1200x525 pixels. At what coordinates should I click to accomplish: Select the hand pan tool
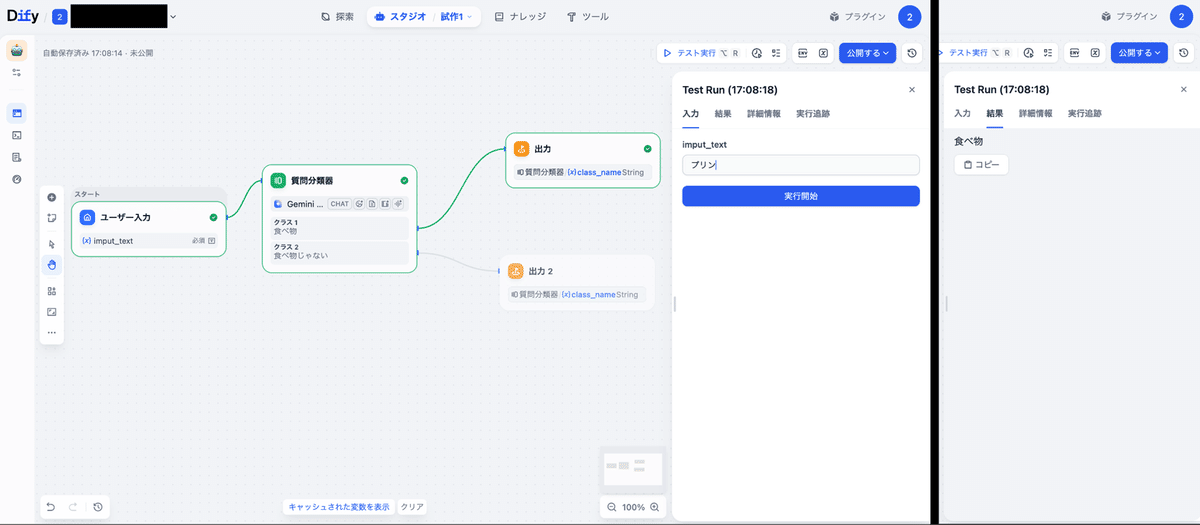(52, 265)
